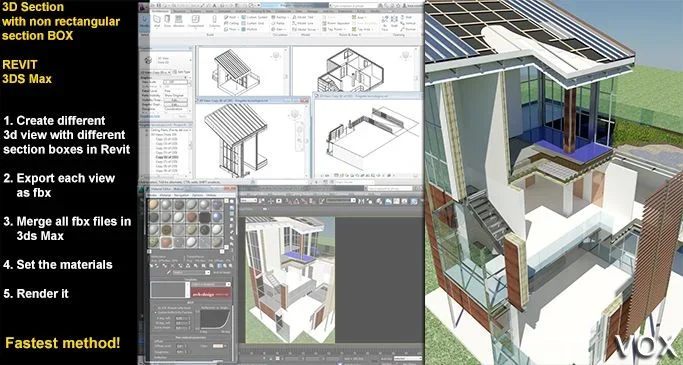Open Material menu in Material Editor
The image size is (683, 365).
165,195
